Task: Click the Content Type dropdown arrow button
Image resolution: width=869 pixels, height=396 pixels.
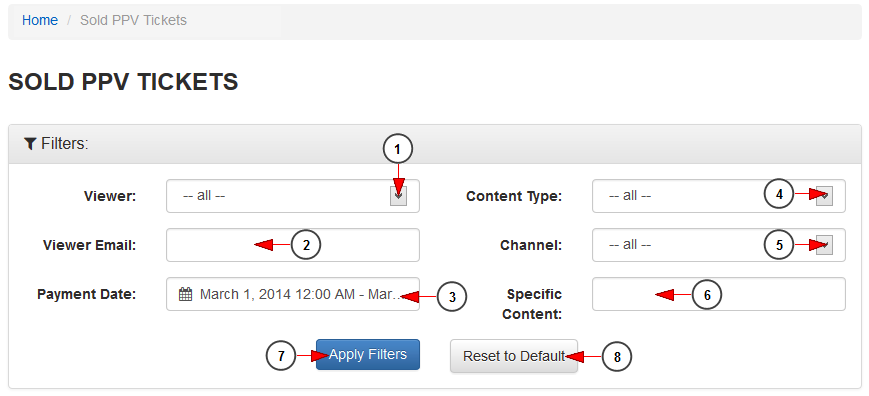Action: point(824,196)
